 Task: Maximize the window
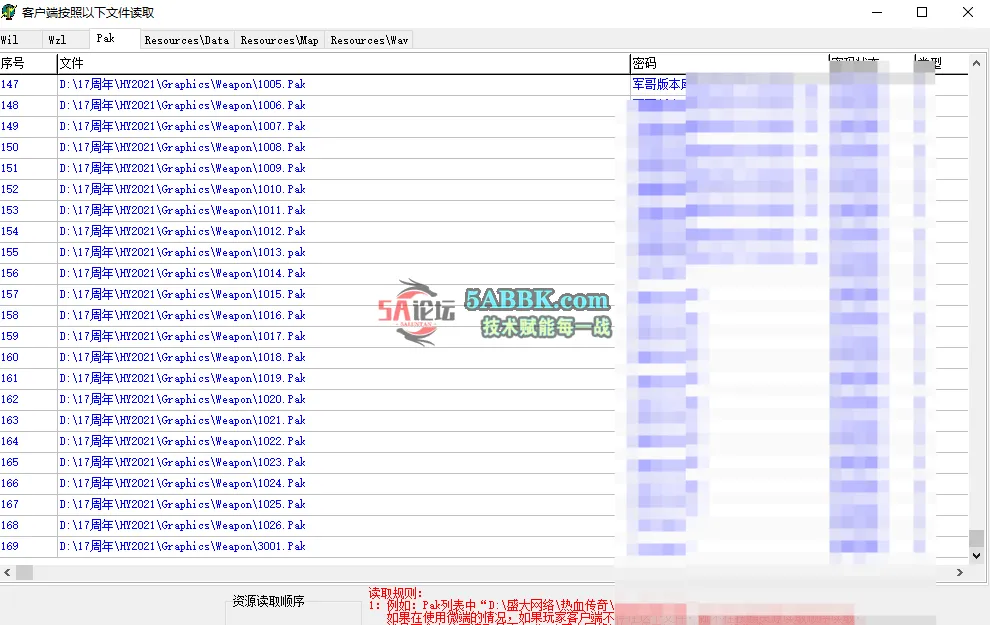(922, 12)
